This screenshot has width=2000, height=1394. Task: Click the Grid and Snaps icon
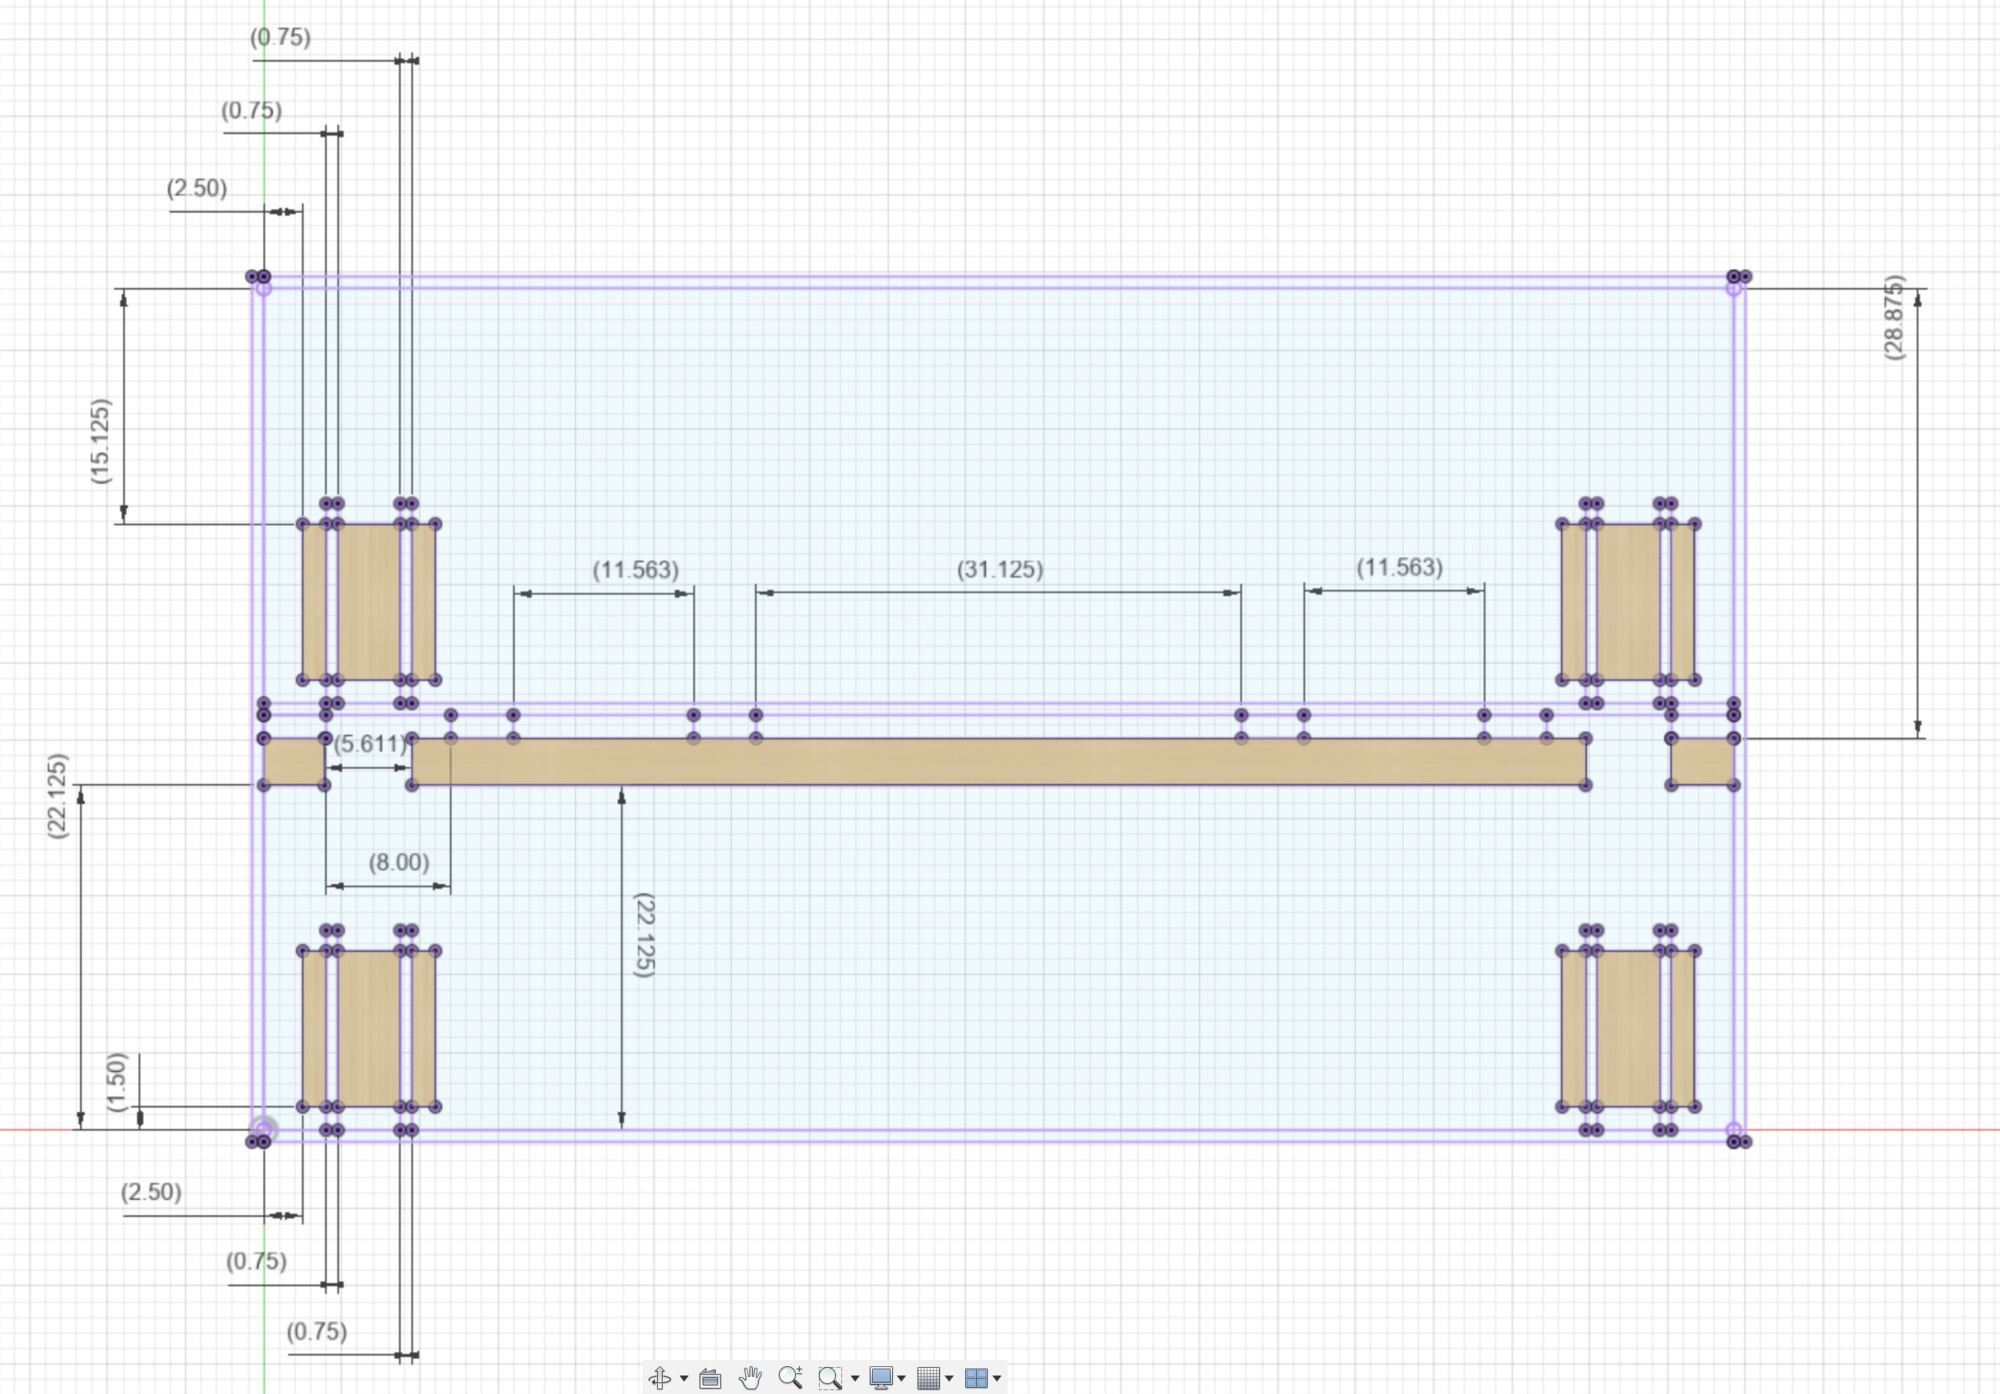(x=930, y=1377)
